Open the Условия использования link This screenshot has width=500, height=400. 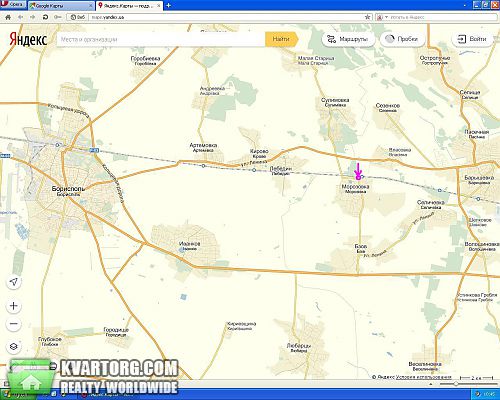click(424, 377)
